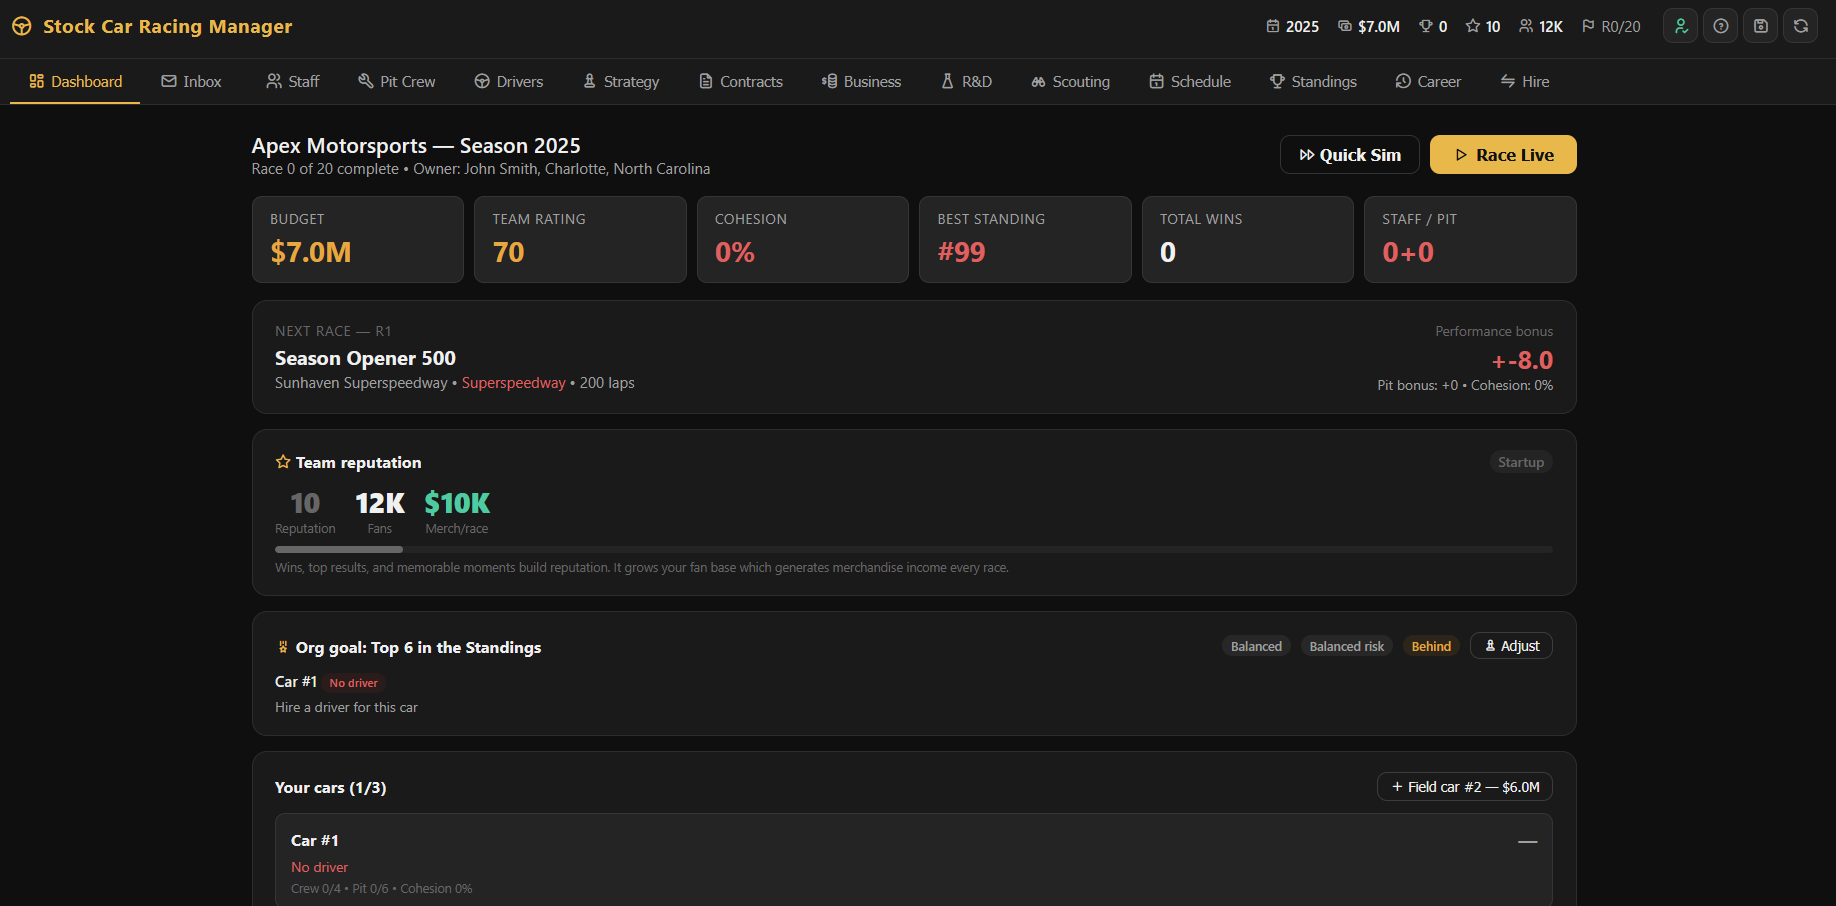This screenshot has height=906, width=1836.
Task: Click the Hire a driver for this car text
Action: click(346, 707)
